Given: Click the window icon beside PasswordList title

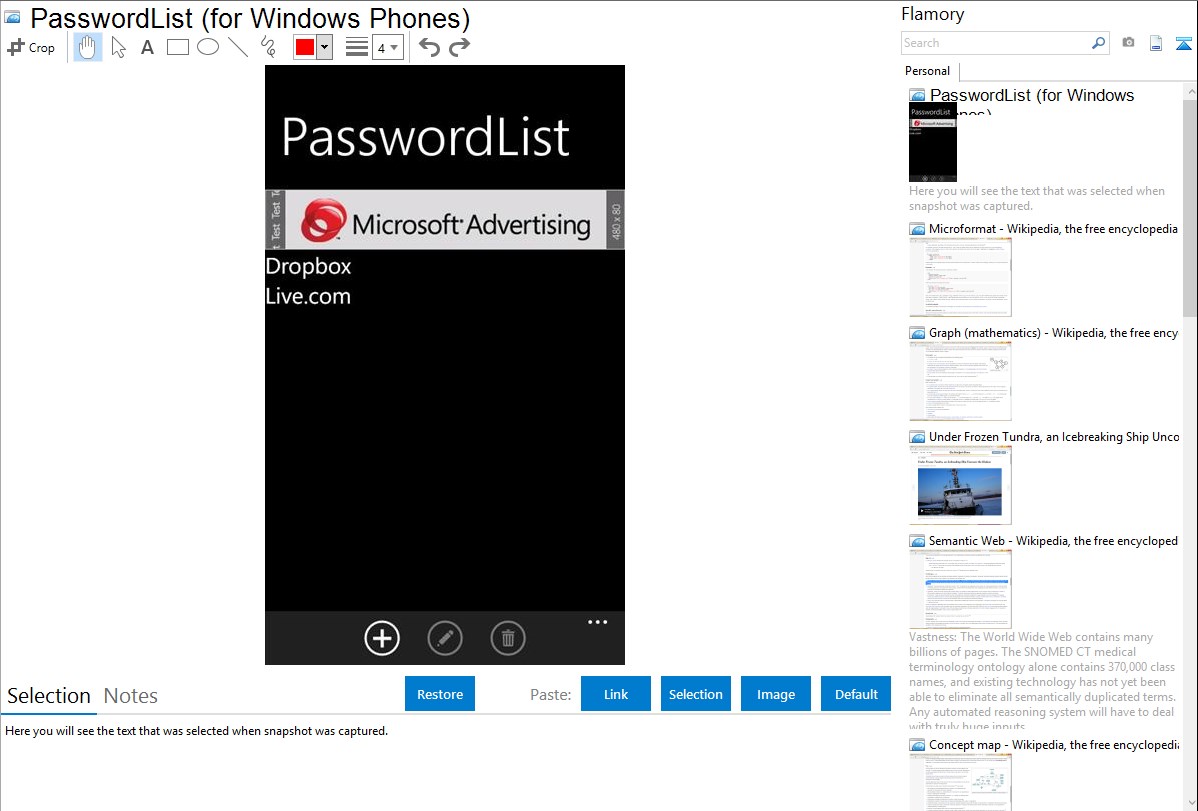Looking at the screenshot, I should (x=13, y=18).
